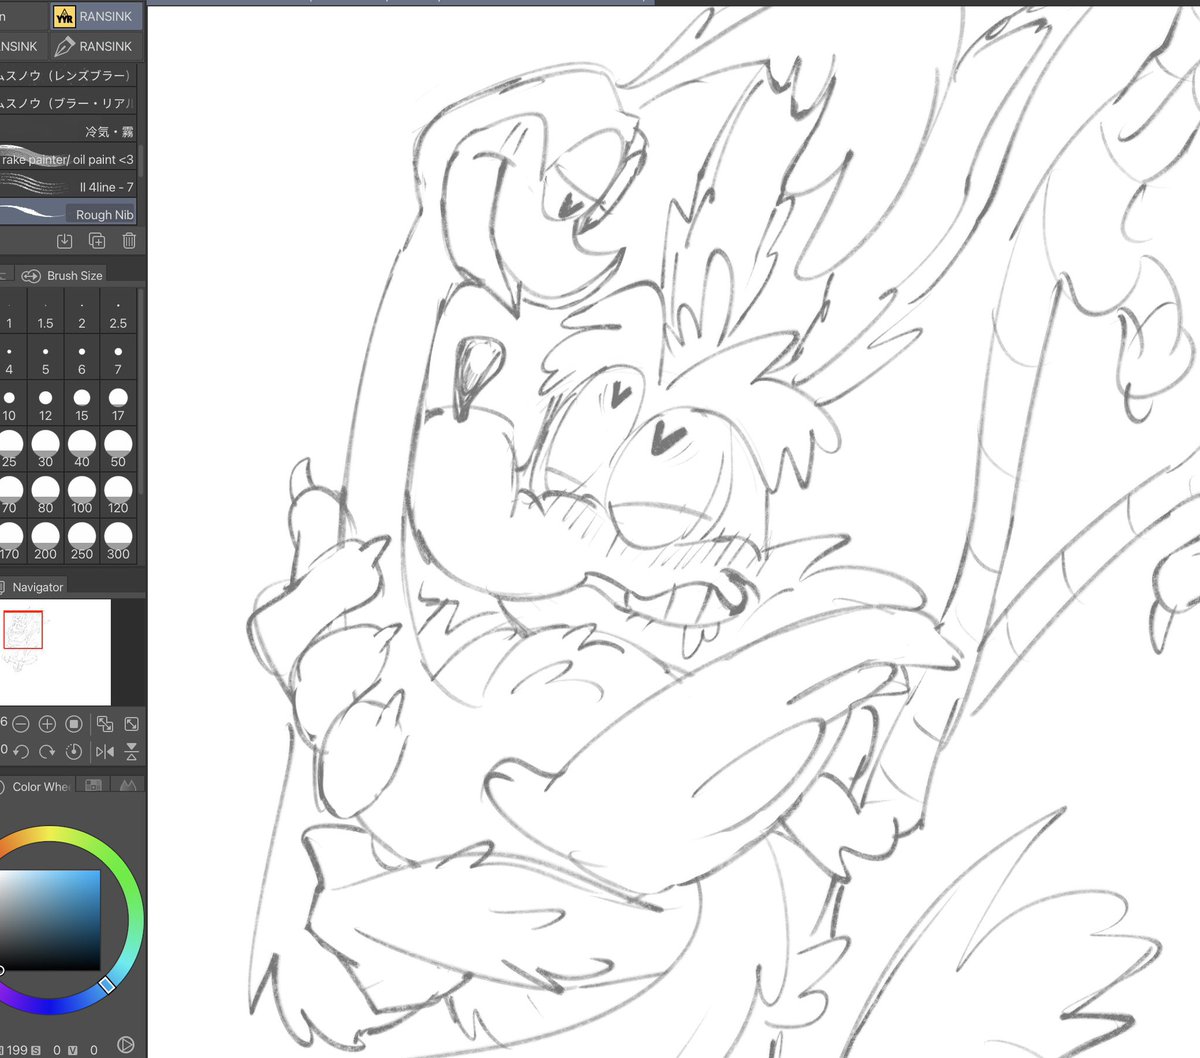Screen dimensions: 1200x1058
Task: Flip canvas vertically in Navigator
Action: [x=131, y=751]
